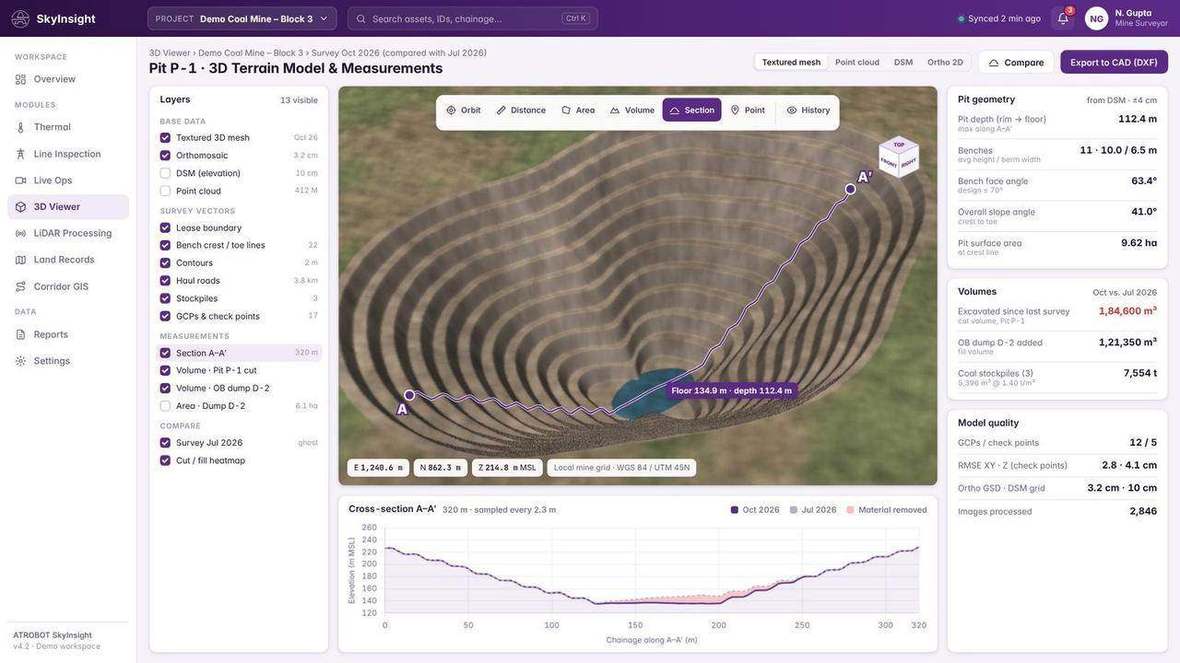Enable Area · Dump D-2 measurement
This screenshot has height=663, width=1180.
click(165, 406)
